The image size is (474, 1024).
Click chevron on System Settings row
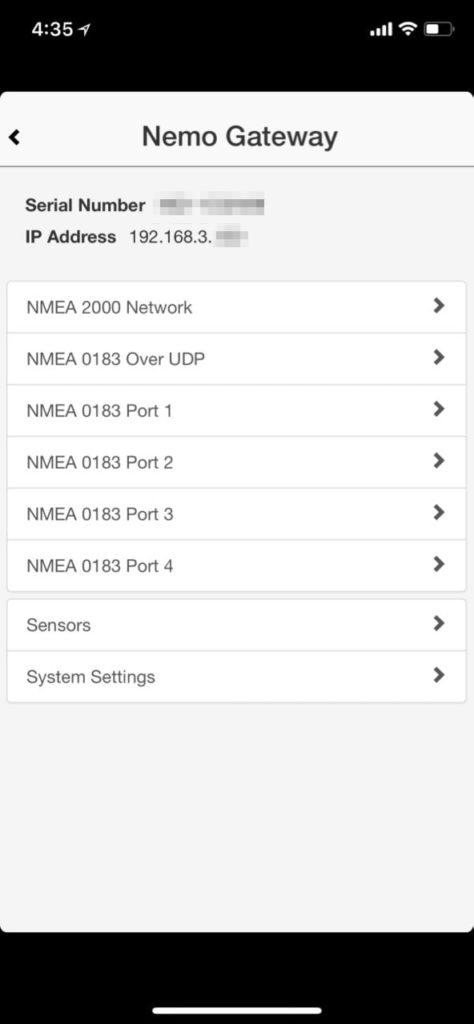click(439, 675)
